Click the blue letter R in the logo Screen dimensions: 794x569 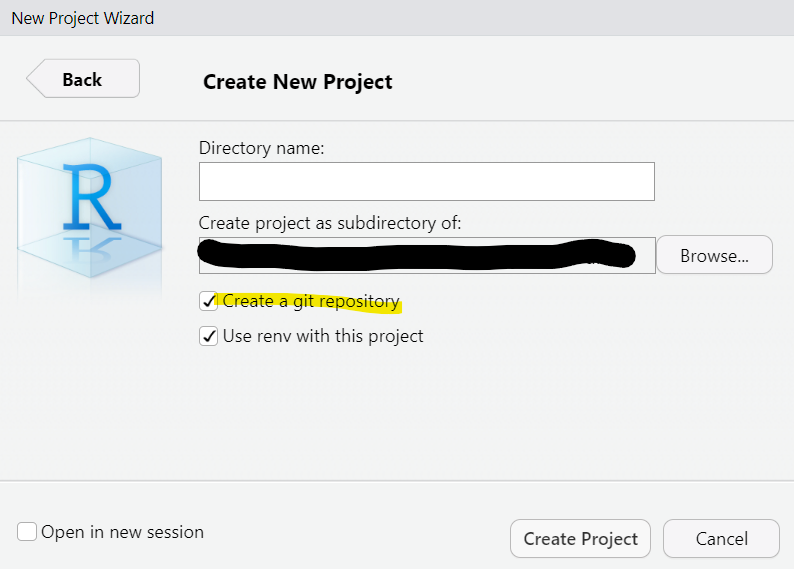[x=90, y=195]
